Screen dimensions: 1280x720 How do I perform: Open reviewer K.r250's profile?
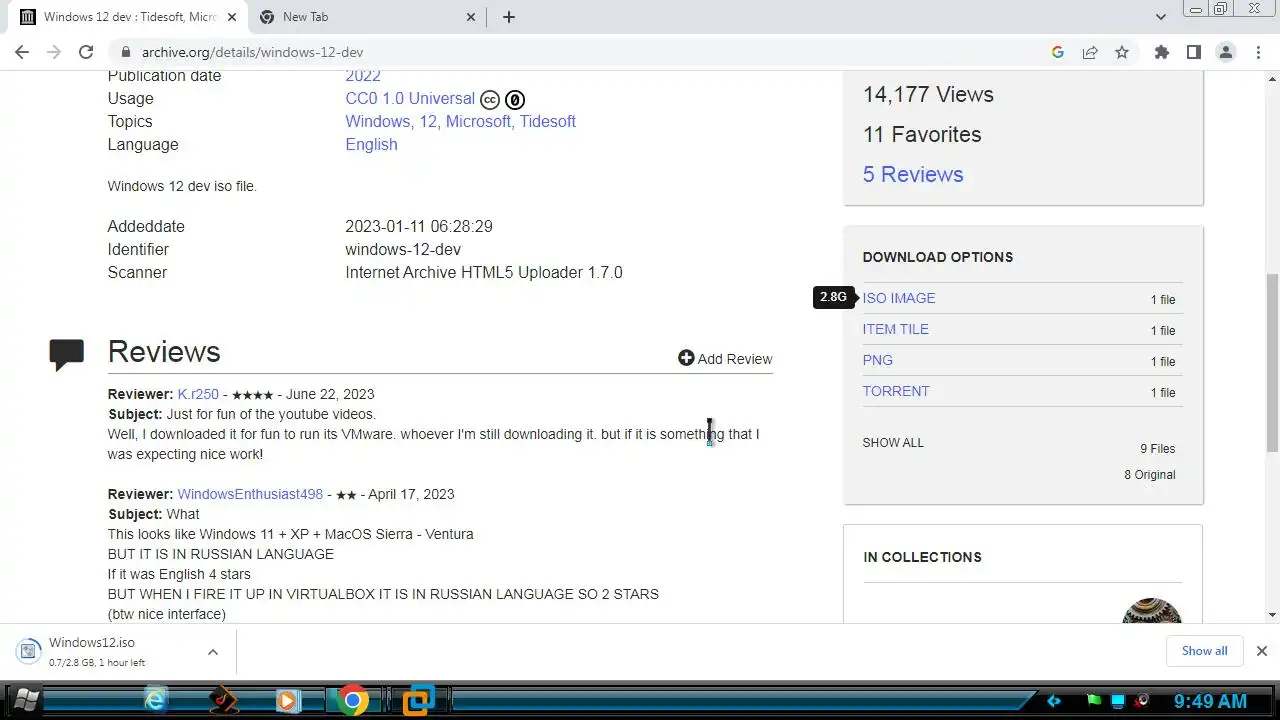coord(198,394)
